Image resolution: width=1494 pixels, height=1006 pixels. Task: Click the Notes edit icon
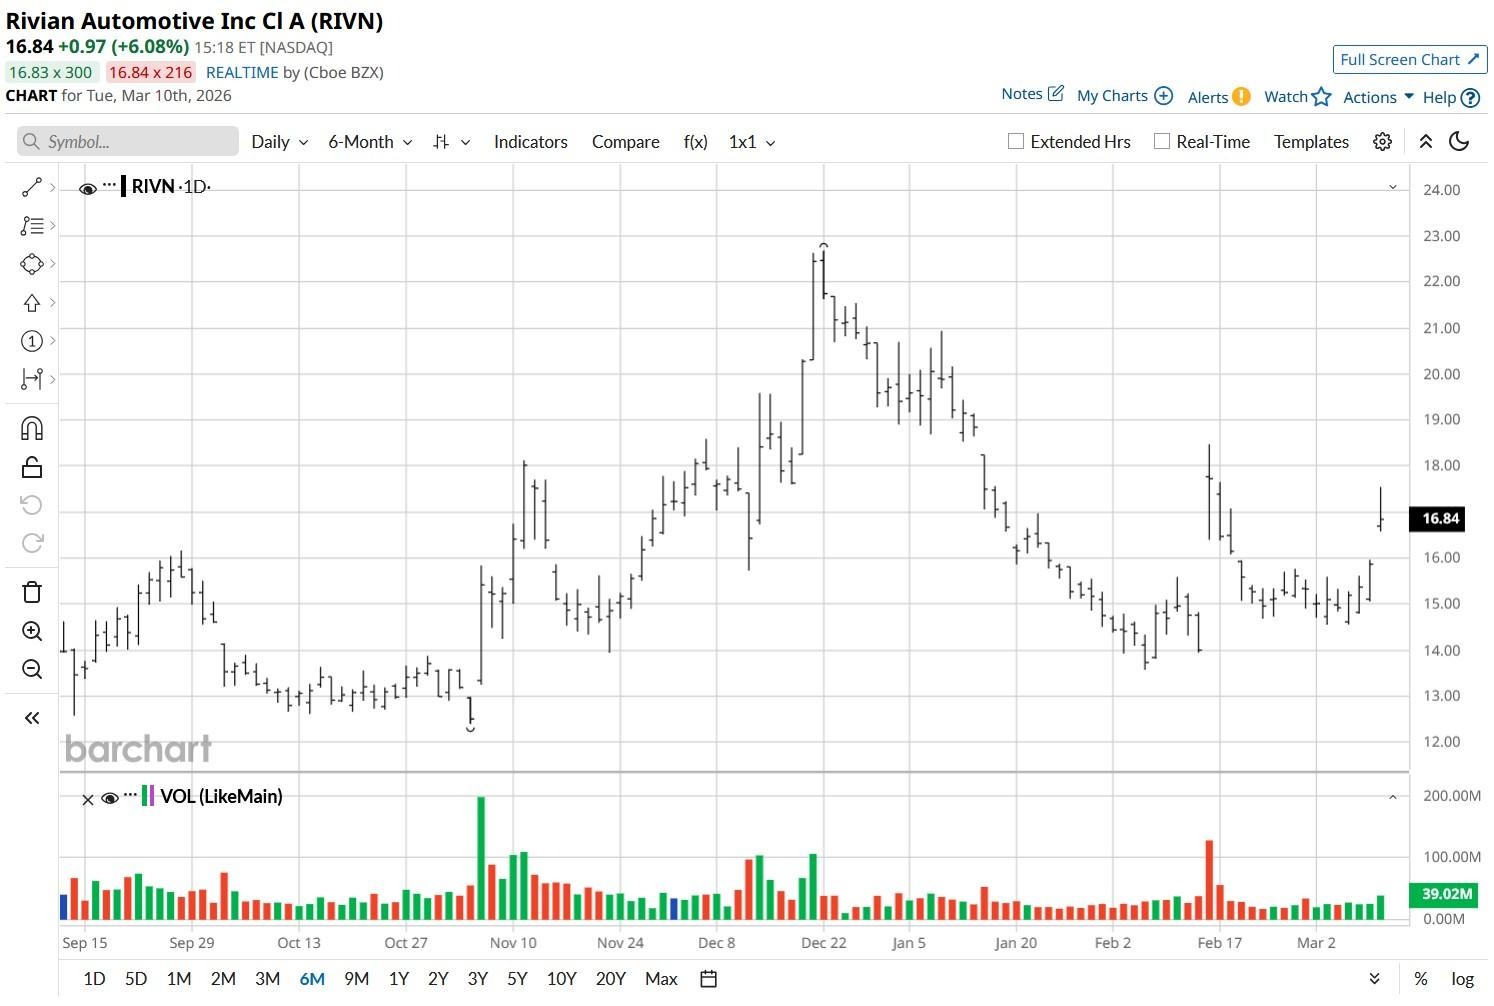point(1055,93)
